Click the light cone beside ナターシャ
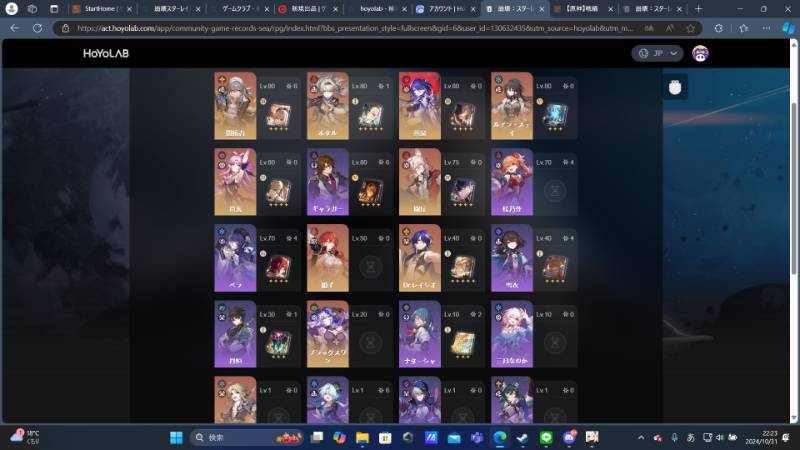Image resolution: width=800 pixels, height=450 pixels. 463,344
